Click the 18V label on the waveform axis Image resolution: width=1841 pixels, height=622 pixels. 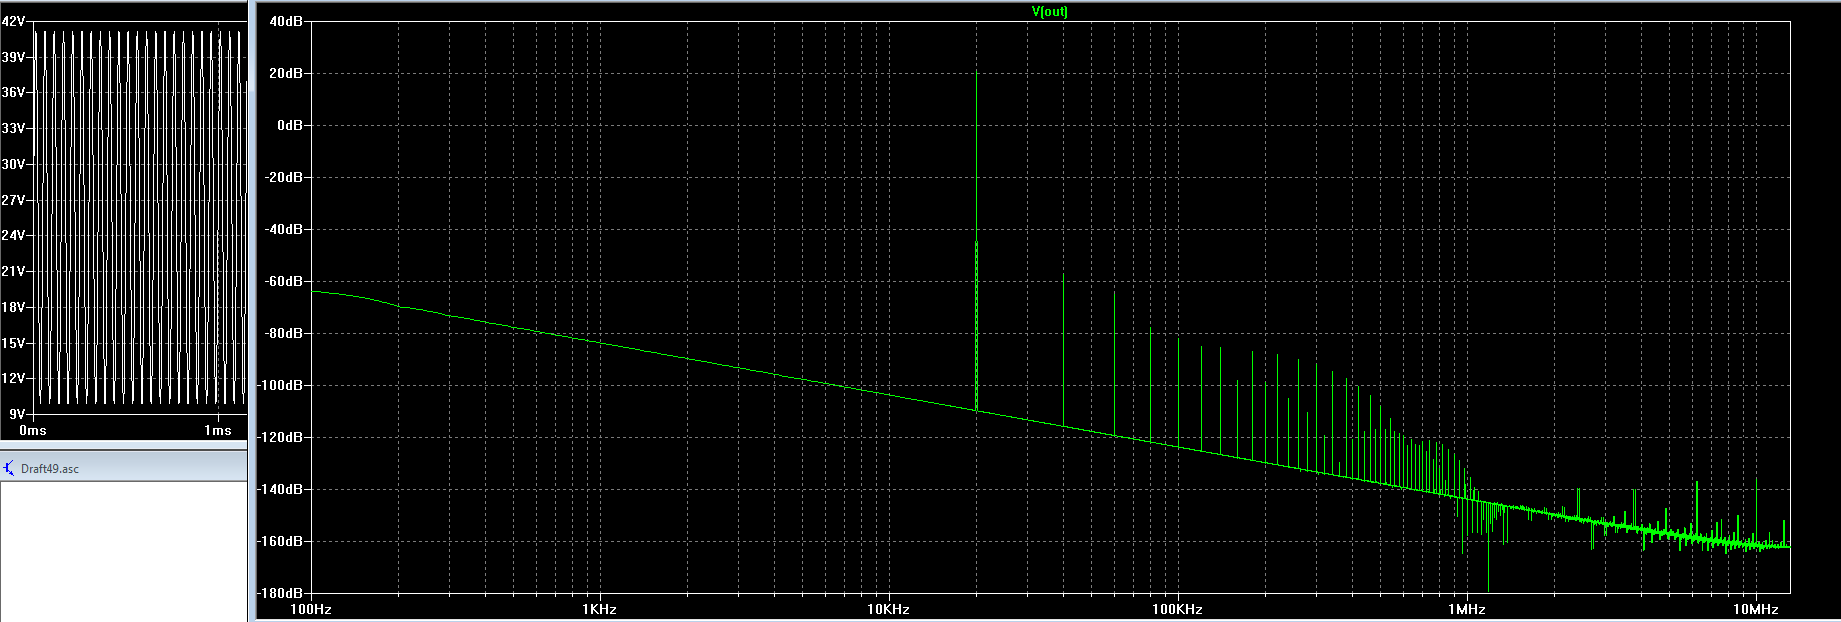(x=13, y=308)
